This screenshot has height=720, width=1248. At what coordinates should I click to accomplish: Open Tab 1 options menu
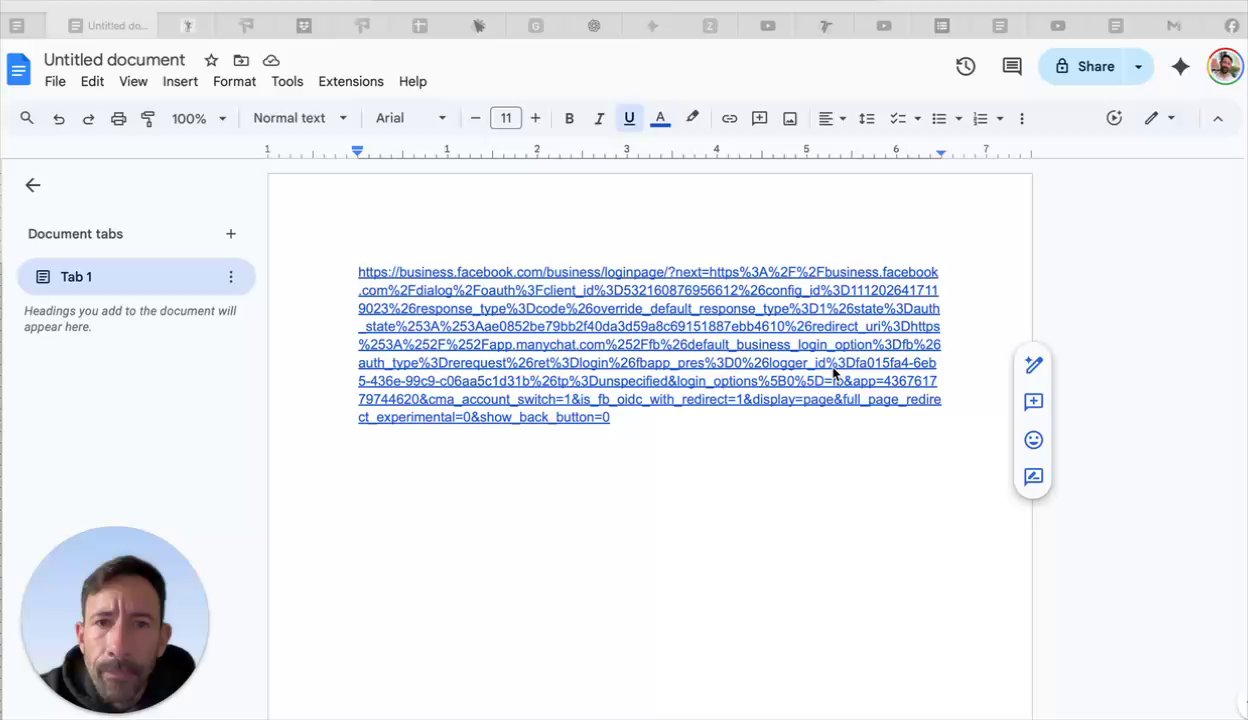coord(231,277)
